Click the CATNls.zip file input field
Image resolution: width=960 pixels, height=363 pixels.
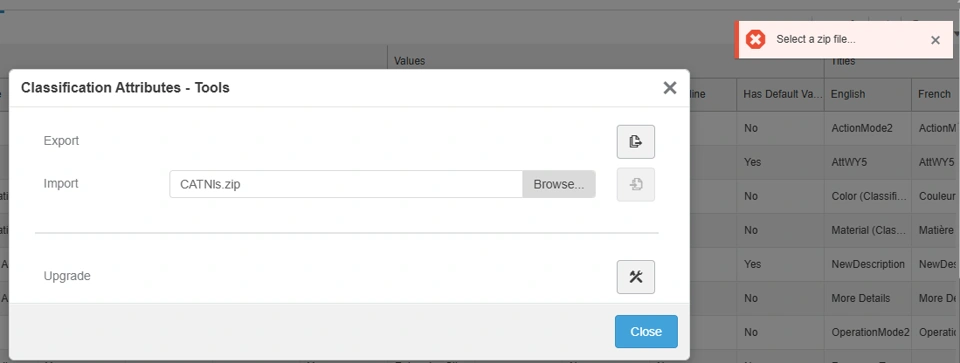pyautogui.click(x=346, y=184)
